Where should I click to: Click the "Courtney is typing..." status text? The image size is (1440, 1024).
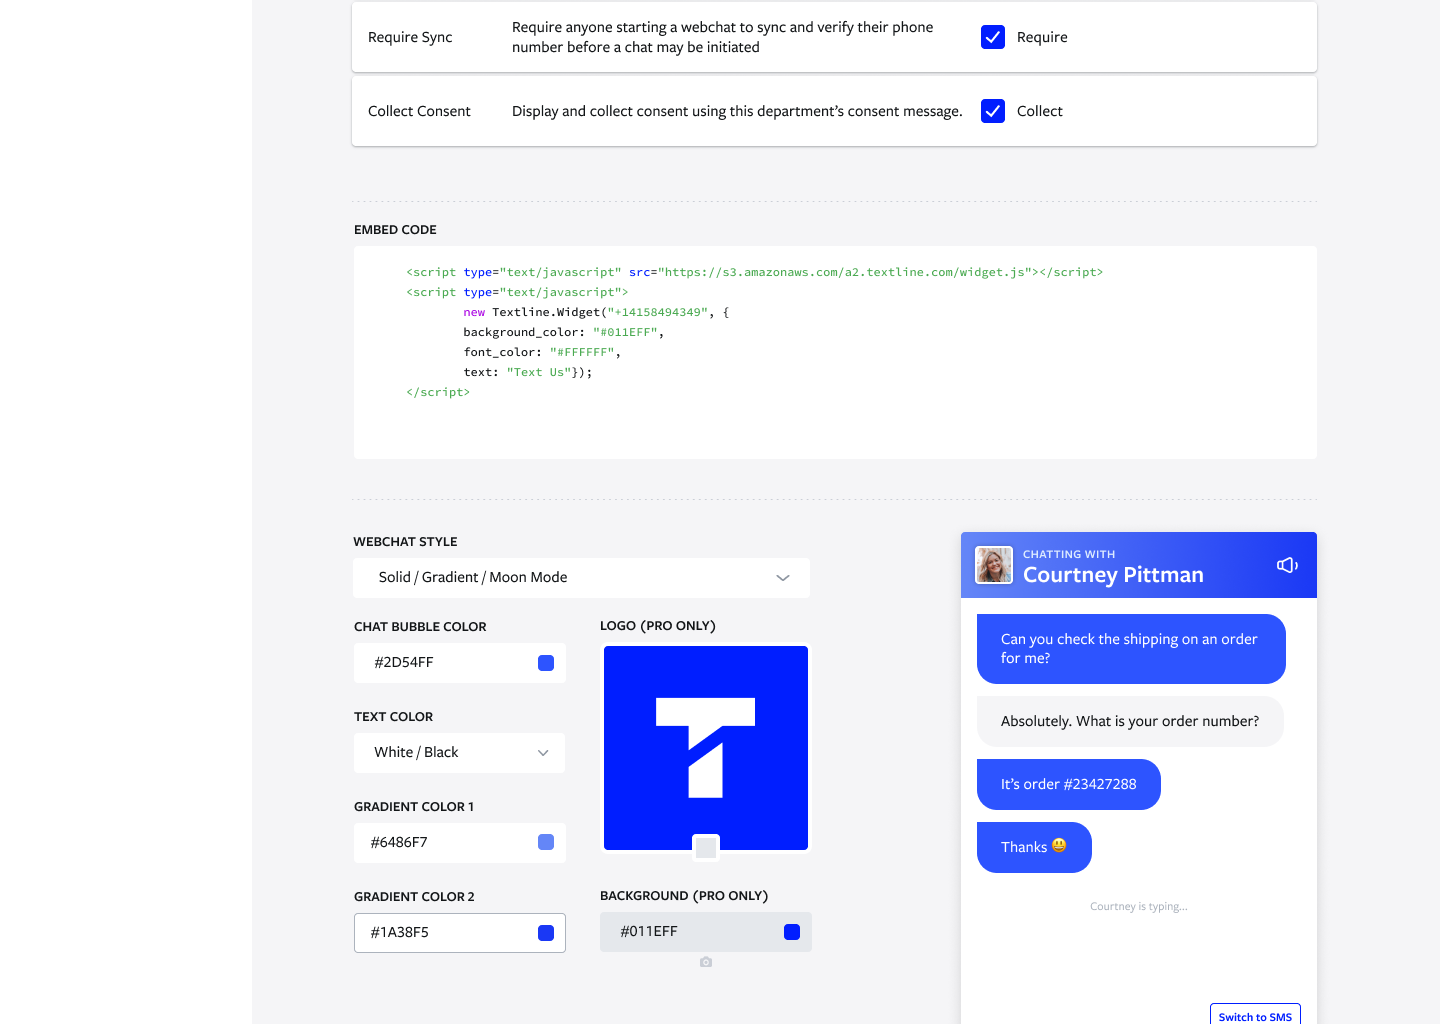point(1138,907)
